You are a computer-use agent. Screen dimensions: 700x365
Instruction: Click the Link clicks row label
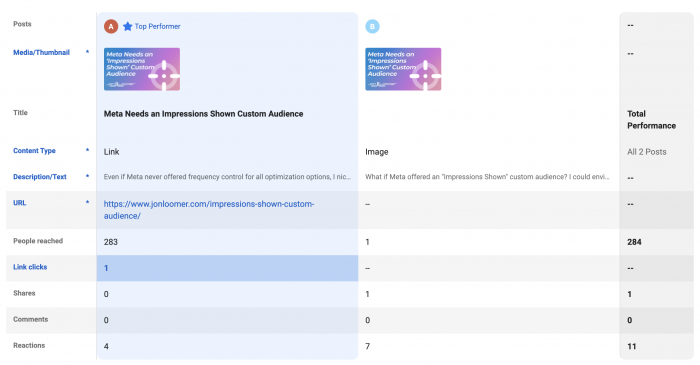tap(30, 267)
